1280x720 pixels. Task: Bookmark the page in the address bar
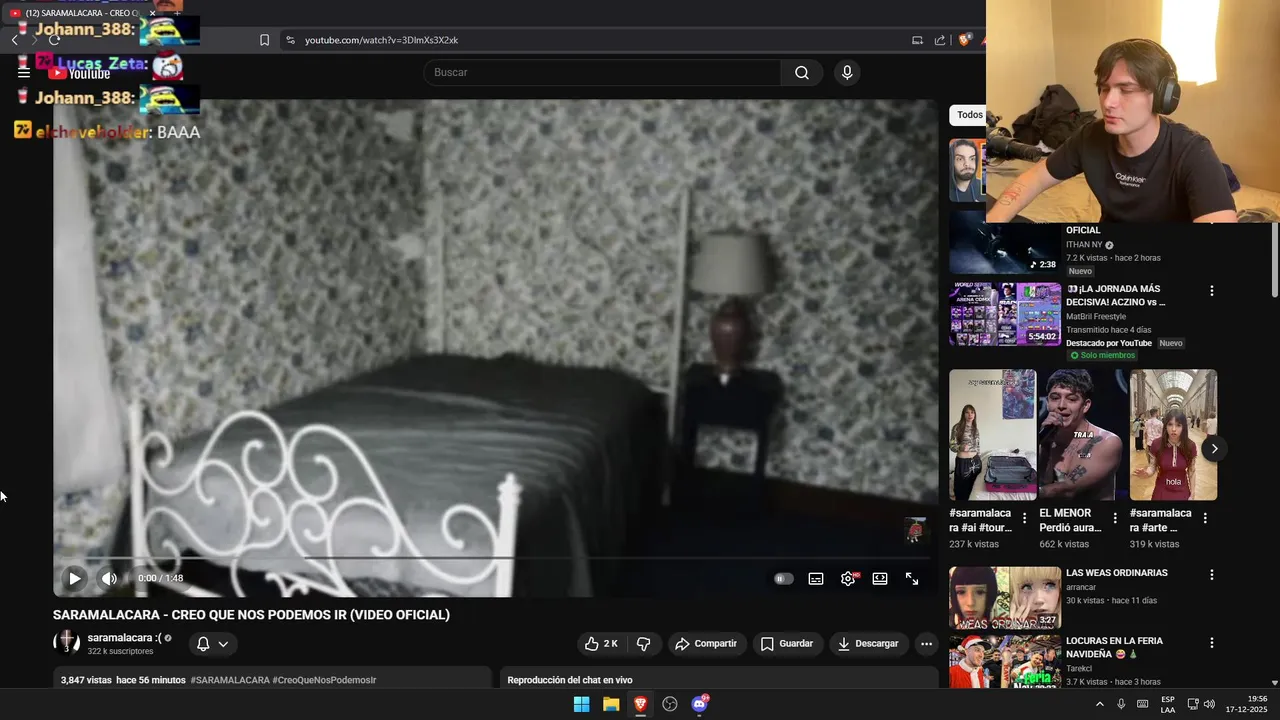[264, 40]
